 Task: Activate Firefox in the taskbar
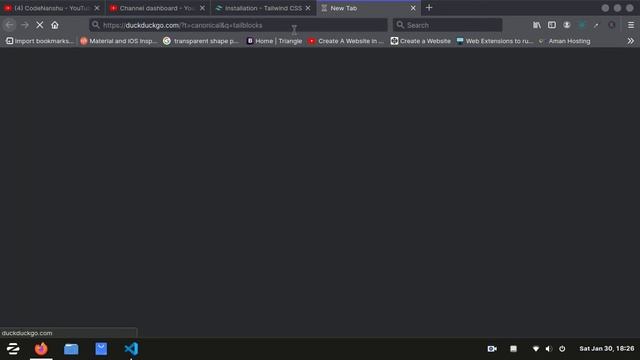pyautogui.click(x=41, y=349)
